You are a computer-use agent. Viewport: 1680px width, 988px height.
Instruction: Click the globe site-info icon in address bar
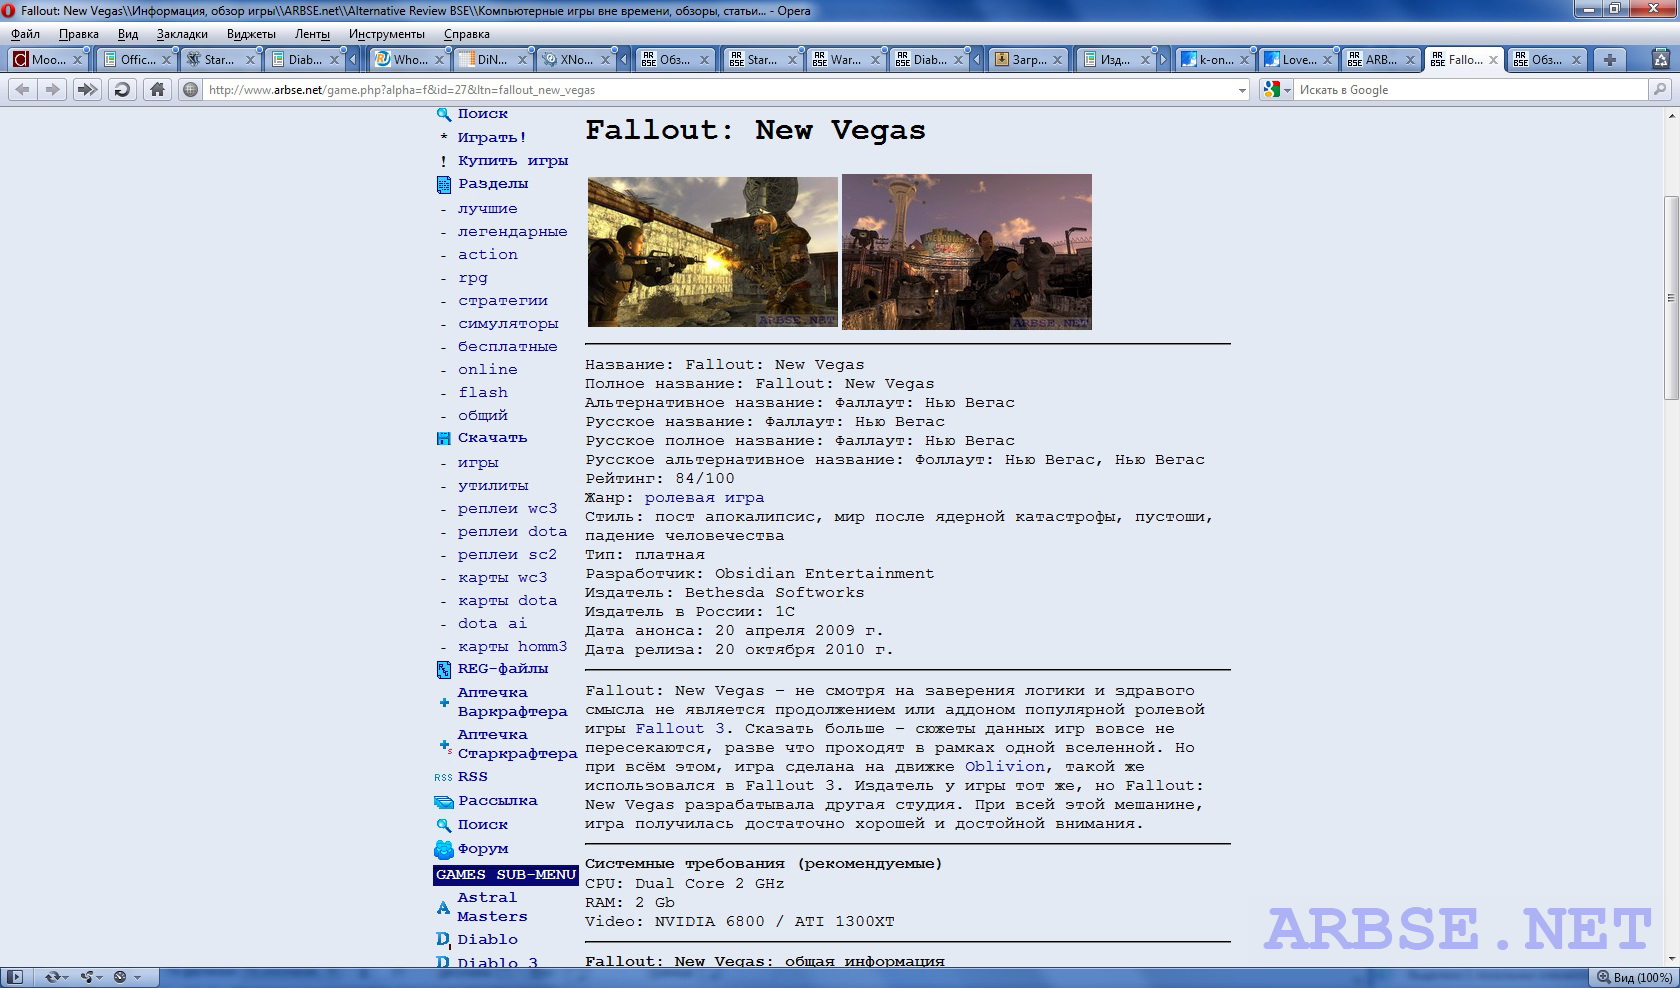pos(190,90)
